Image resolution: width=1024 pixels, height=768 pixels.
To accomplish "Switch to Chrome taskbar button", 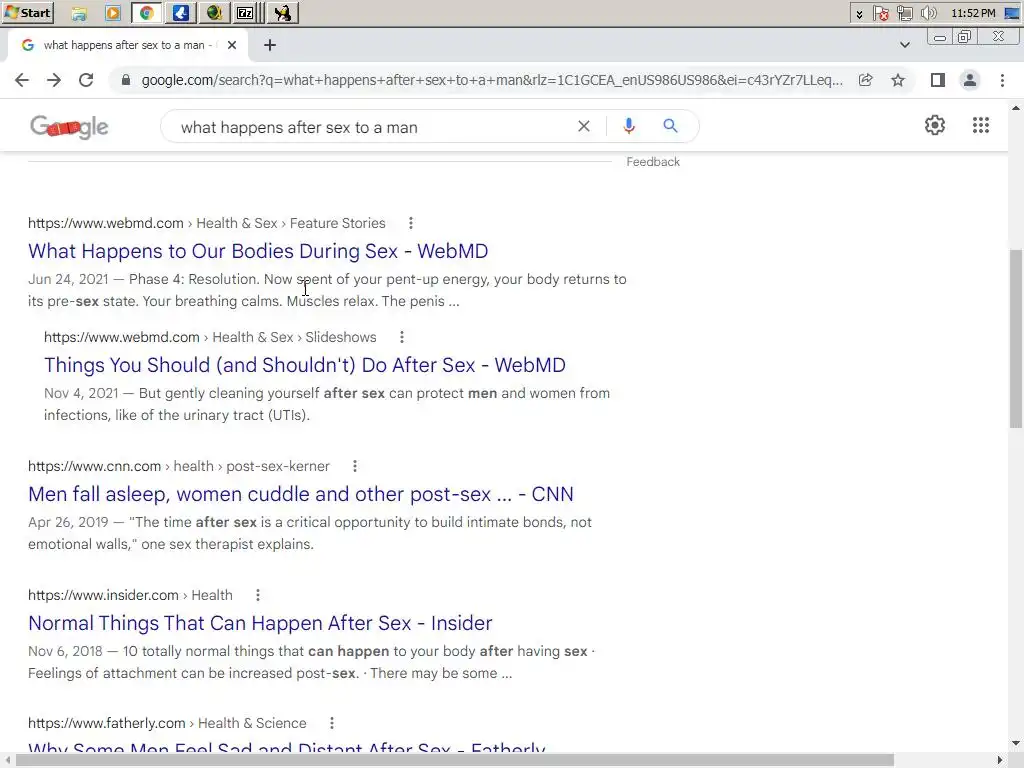I will pyautogui.click(x=147, y=12).
